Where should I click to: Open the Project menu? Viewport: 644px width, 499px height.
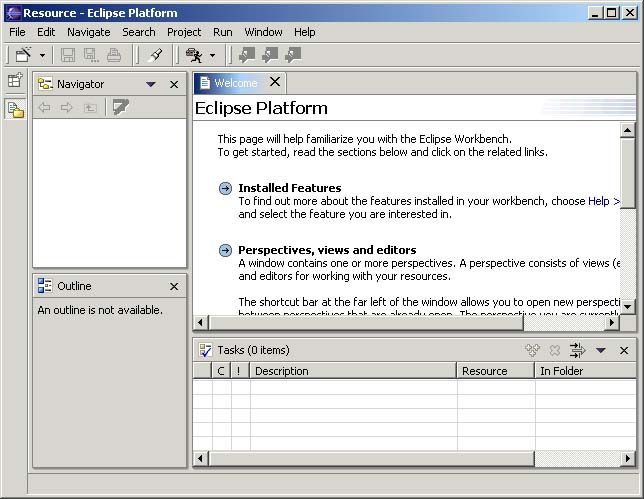tap(184, 32)
